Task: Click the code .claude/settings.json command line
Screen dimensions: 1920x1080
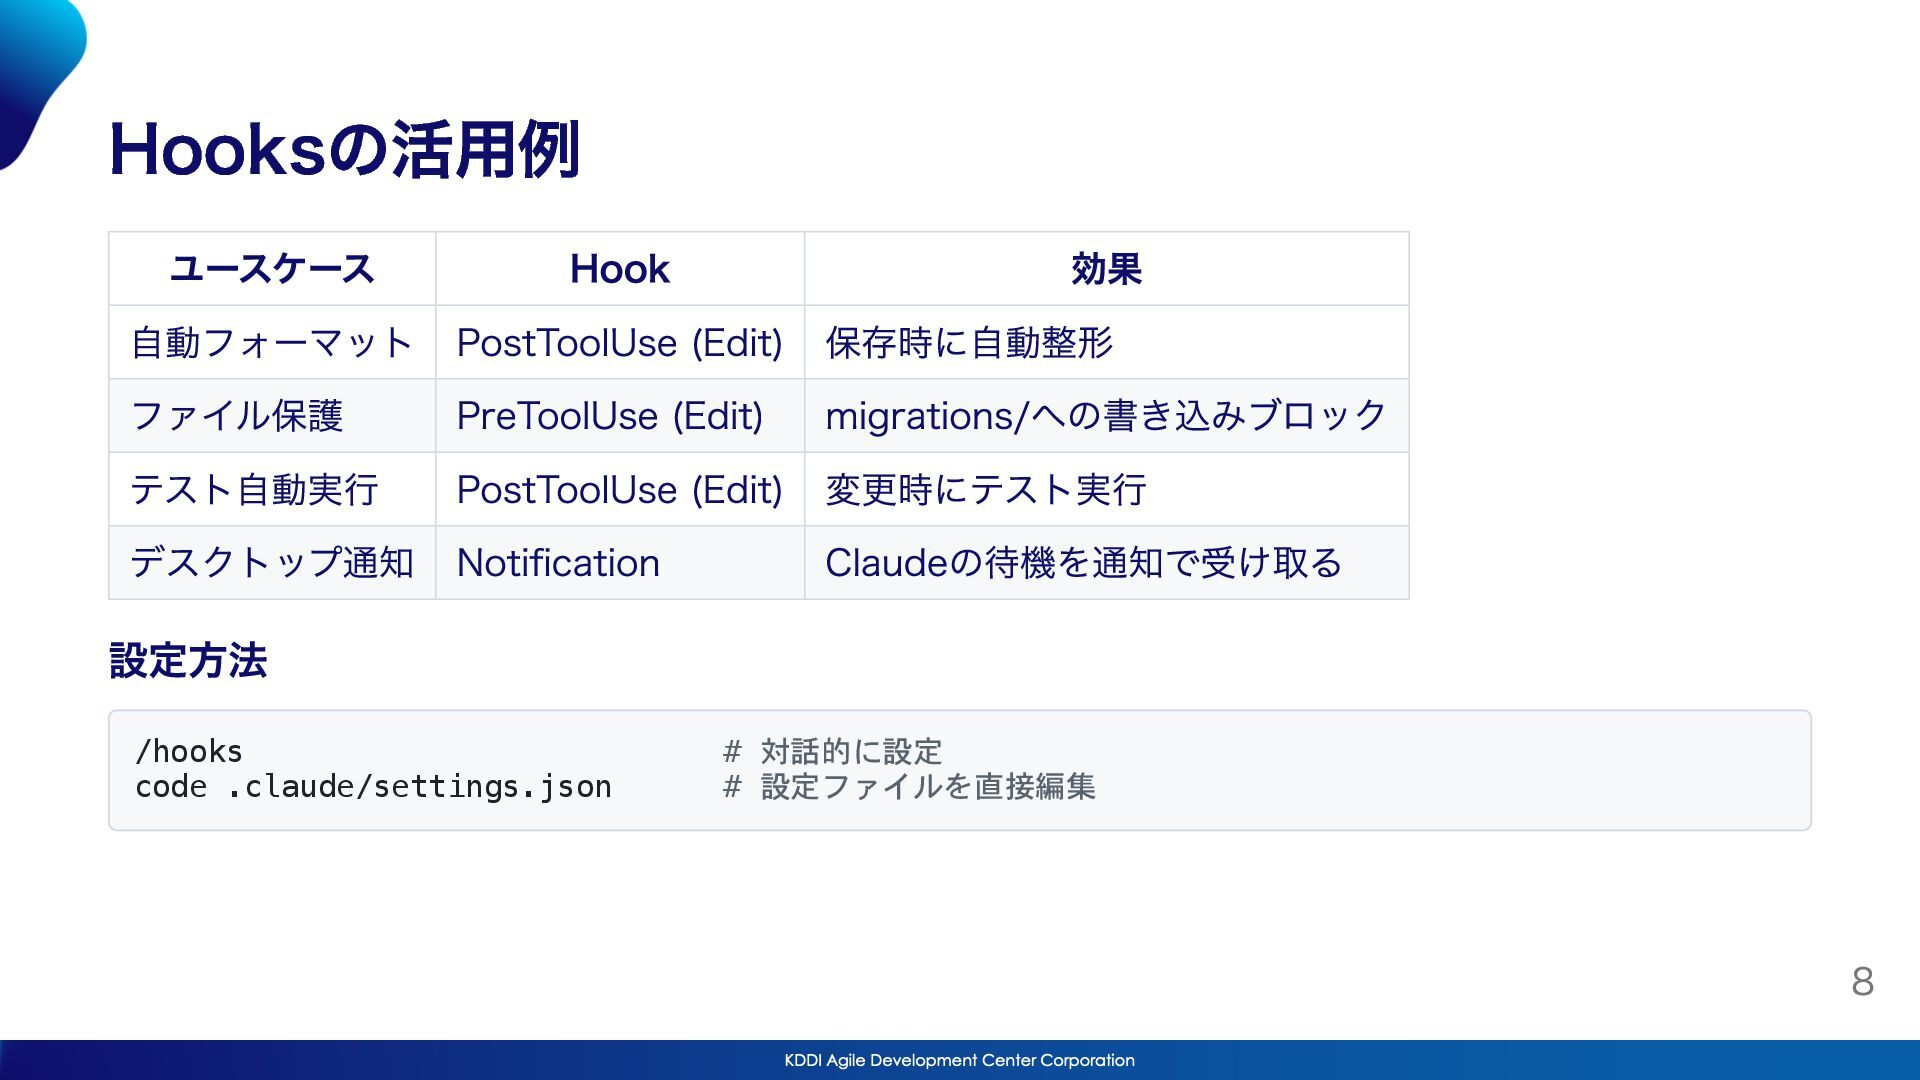Action: (373, 787)
